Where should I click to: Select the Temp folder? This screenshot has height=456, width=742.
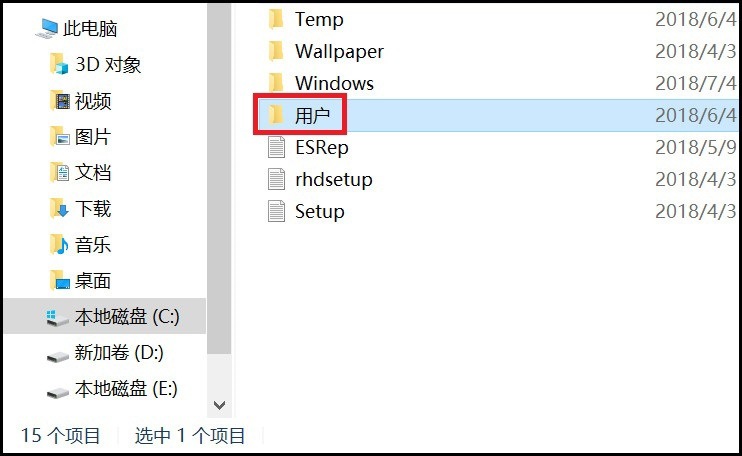pyautogui.click(x=496, y=19)
